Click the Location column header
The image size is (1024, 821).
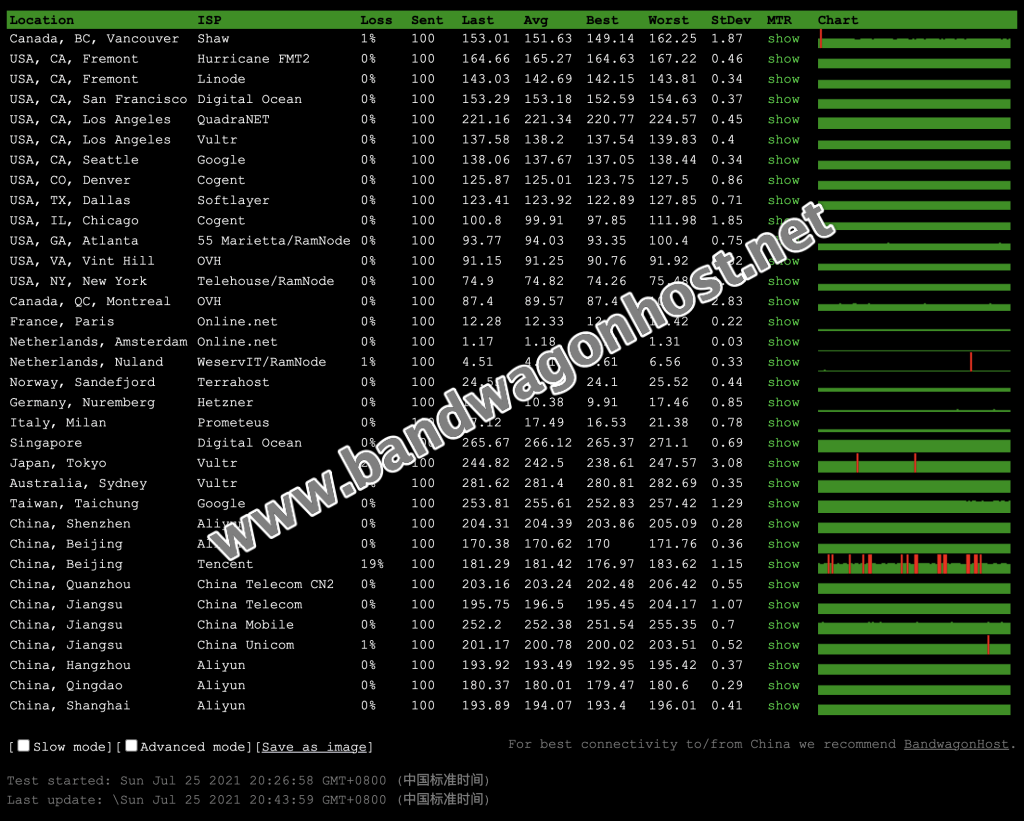[x=42, y=20]
